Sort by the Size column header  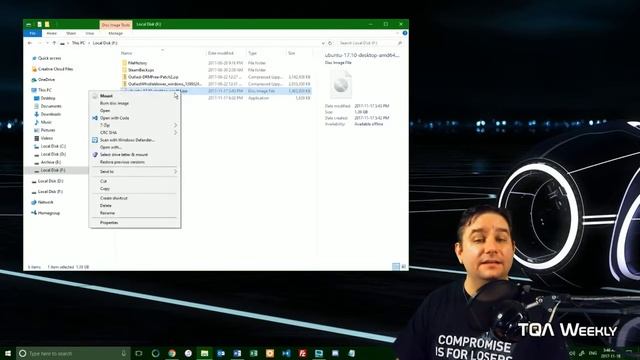click(x=291, y=53)
